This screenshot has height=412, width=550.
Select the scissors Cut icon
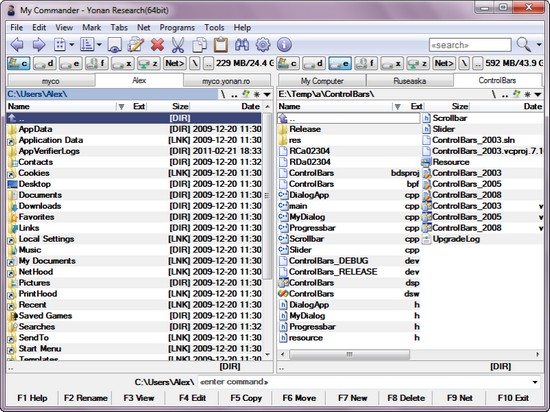(x=178, y=45)
